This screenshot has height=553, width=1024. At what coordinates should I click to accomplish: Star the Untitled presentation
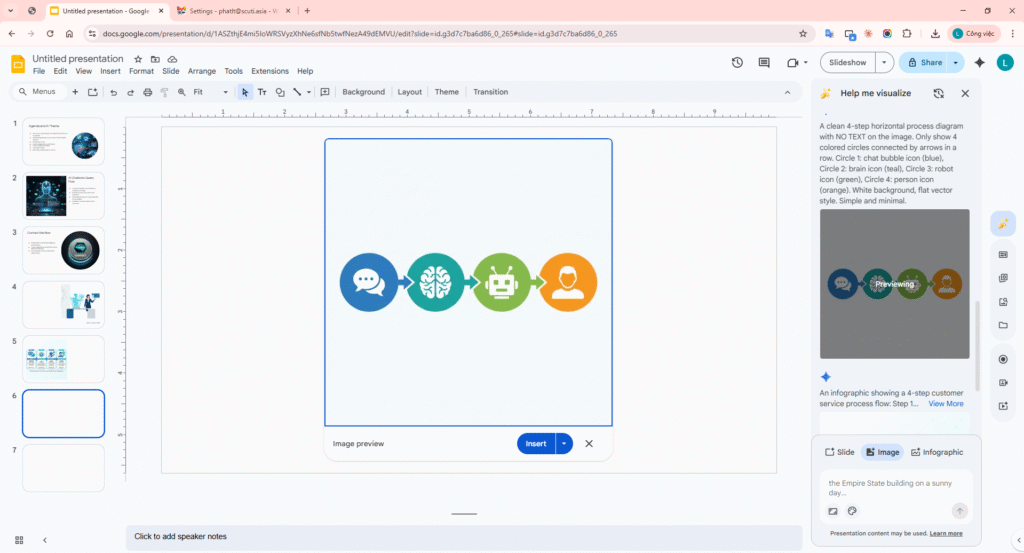tap(139, 59)
